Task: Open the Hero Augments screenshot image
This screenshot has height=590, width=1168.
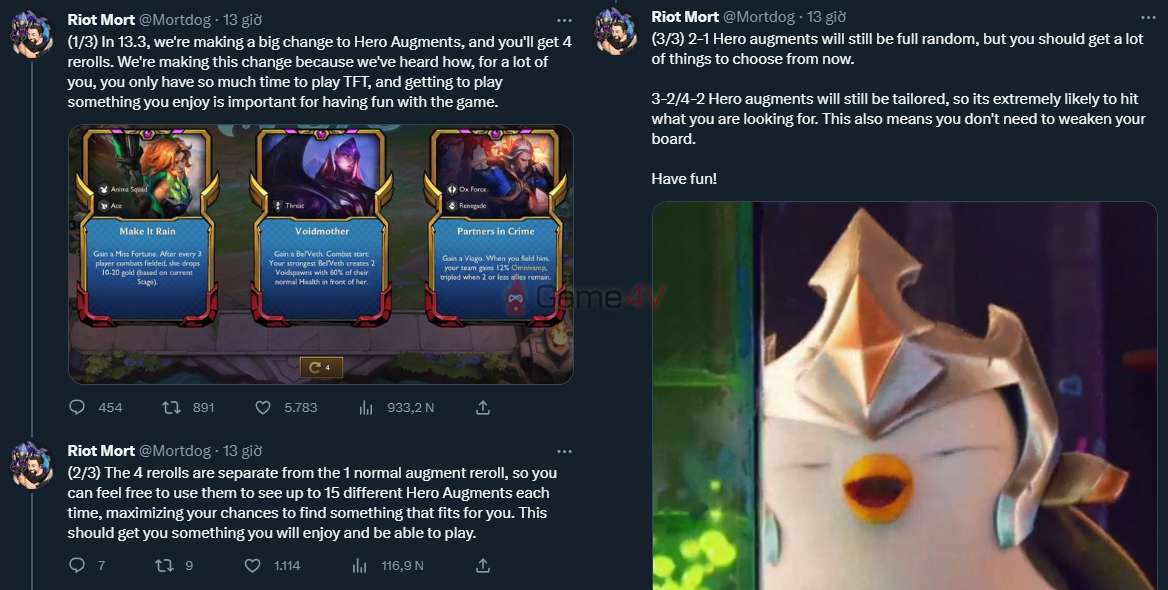Action: click(320, 254)
